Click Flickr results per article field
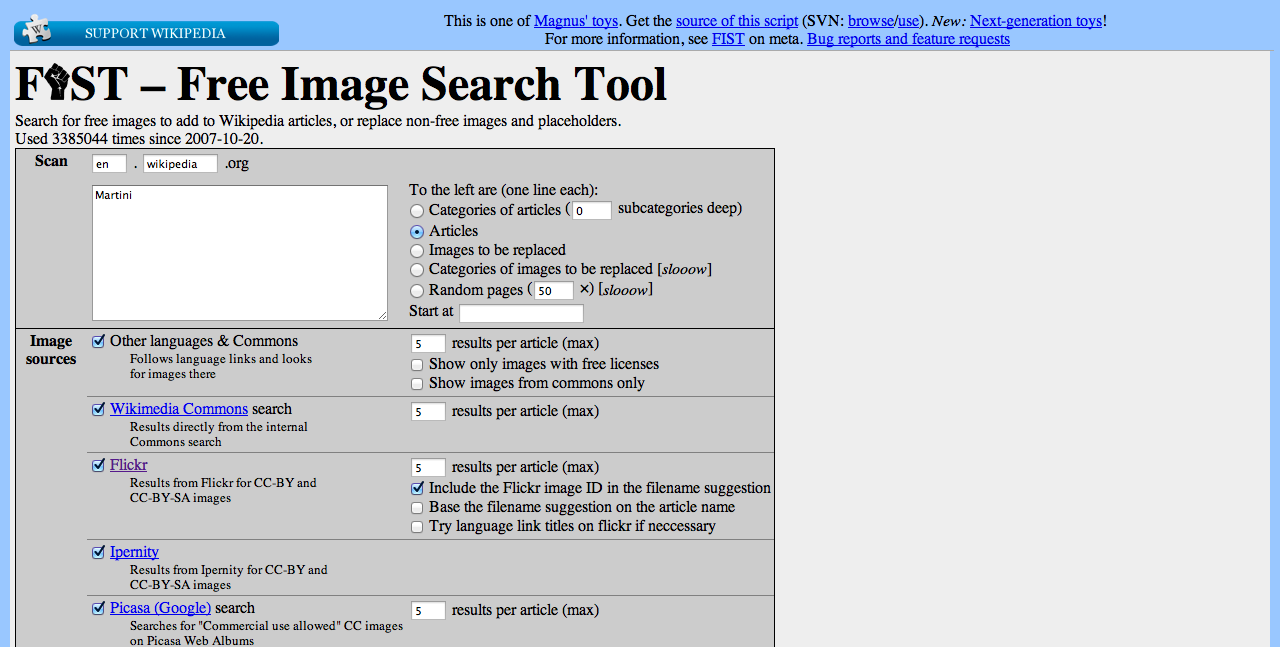The image size is (1280, 647). (x=428, y=467)
